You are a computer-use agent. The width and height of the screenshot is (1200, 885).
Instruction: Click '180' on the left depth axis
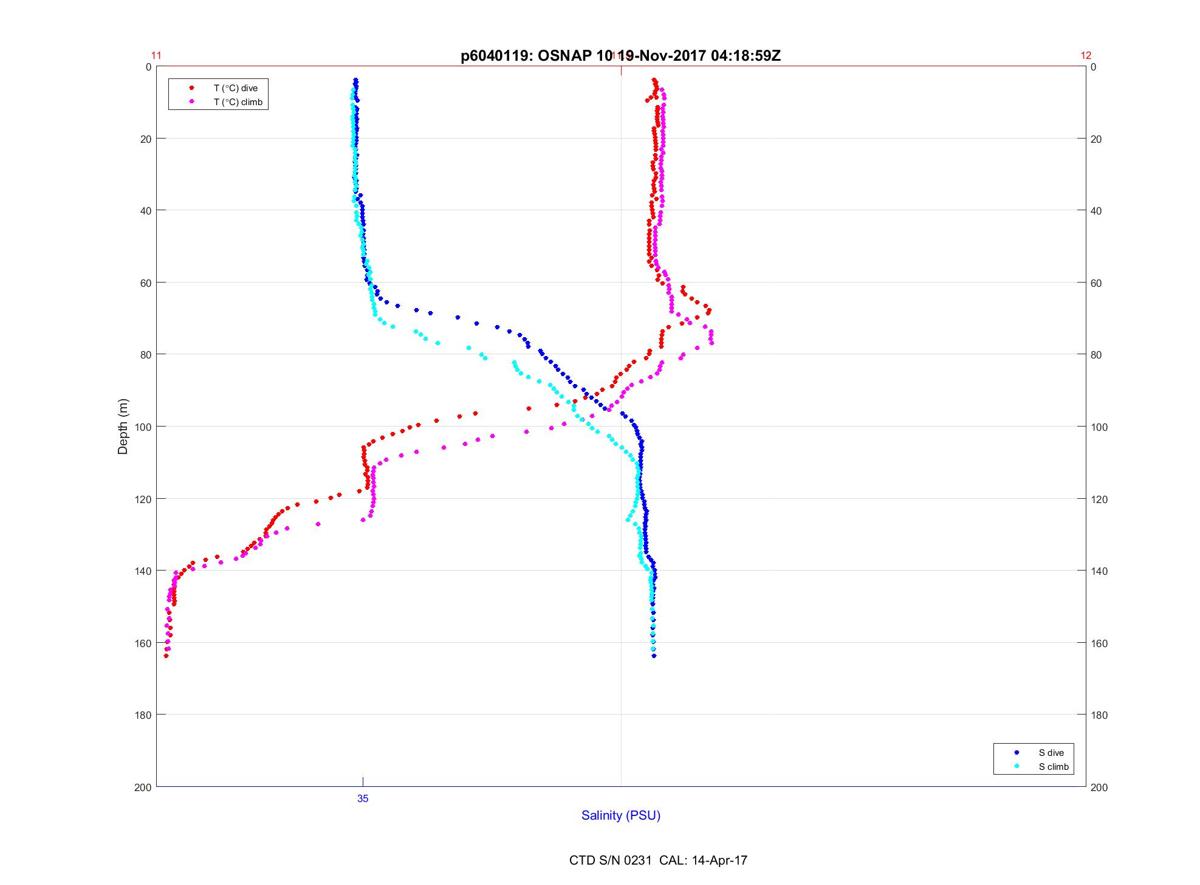[x=142, y=715]
